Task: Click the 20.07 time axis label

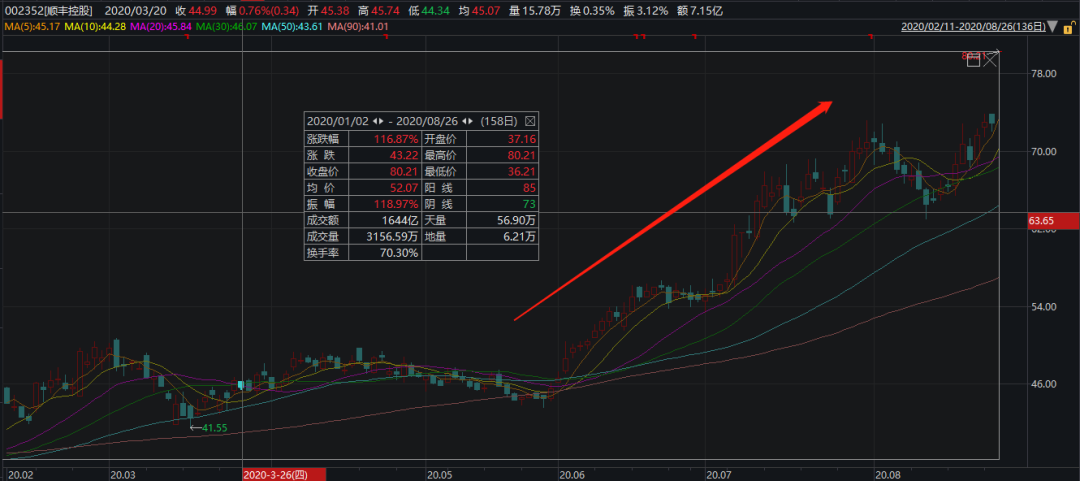Action: pos(719,475)
